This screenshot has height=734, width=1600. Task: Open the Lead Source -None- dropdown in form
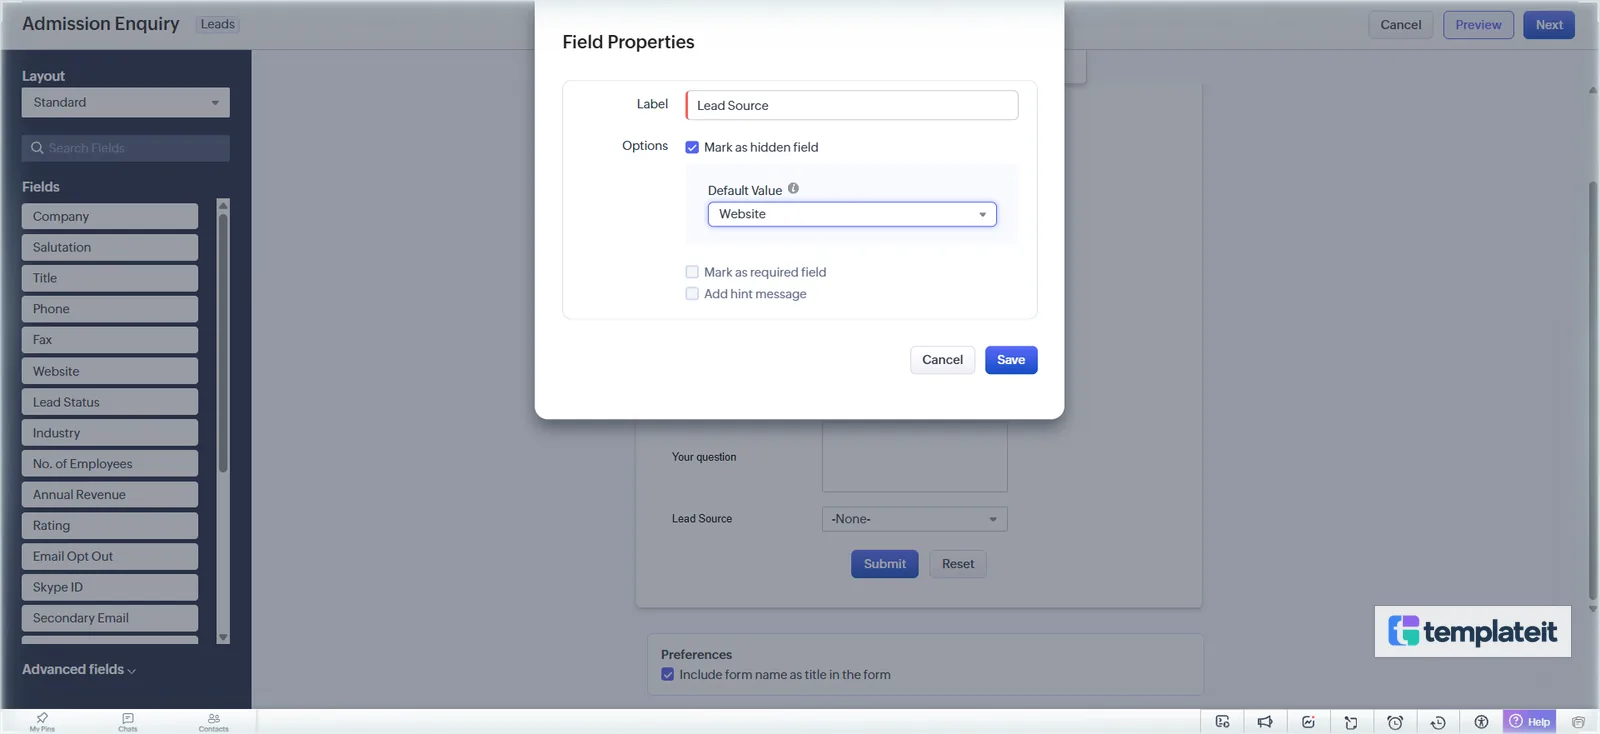(914, 519)
